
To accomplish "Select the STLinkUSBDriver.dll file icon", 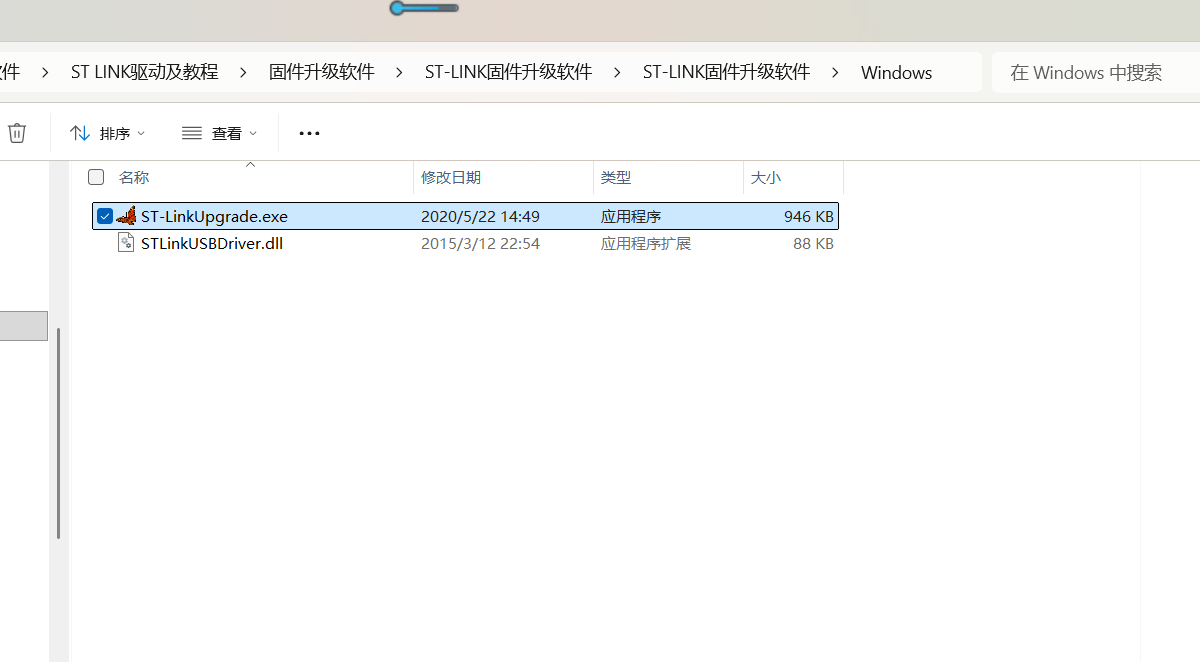I will 126,243.
